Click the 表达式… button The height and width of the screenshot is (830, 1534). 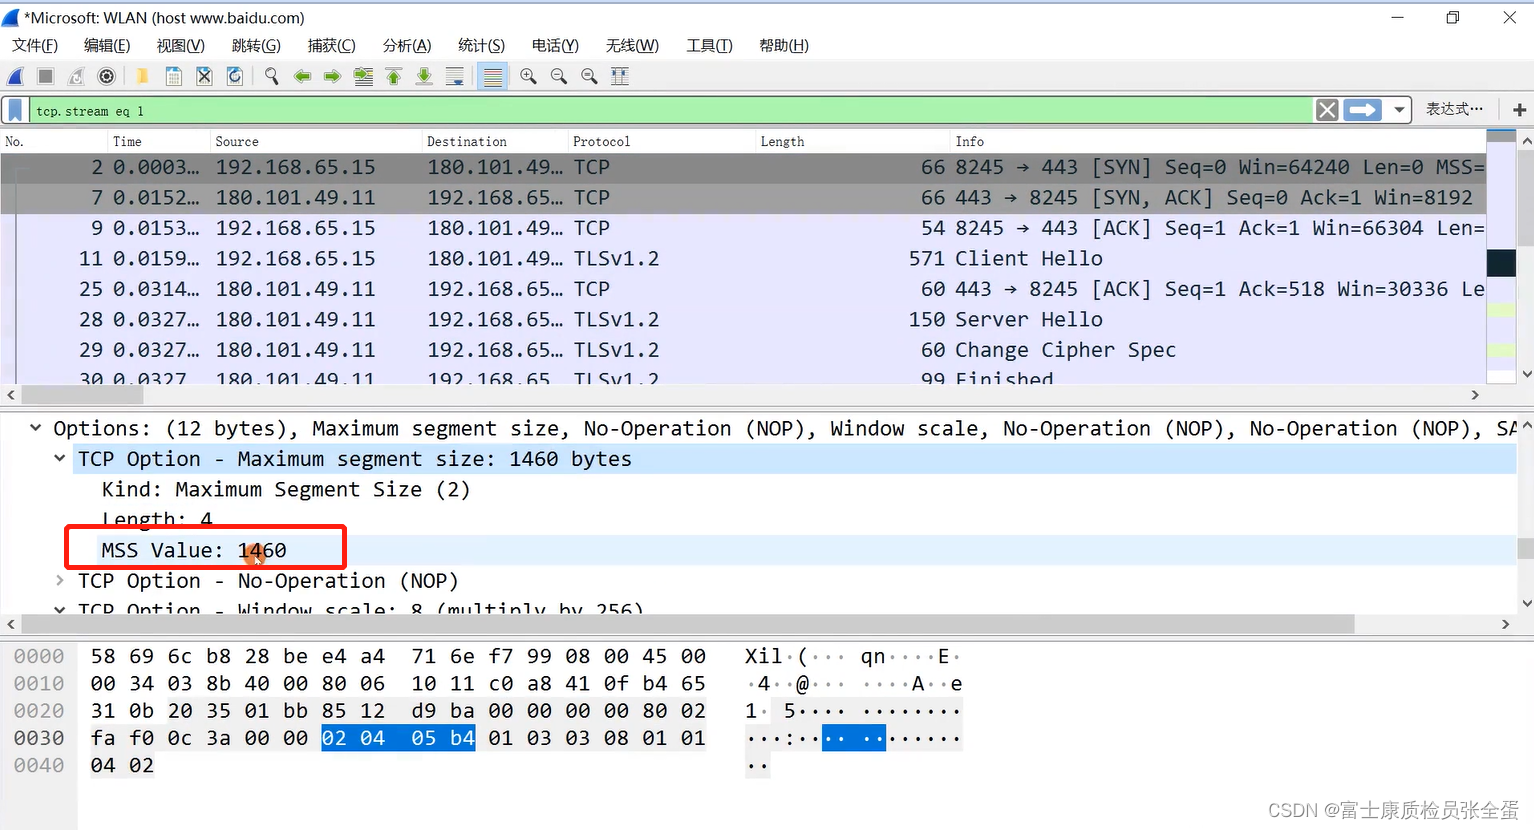click(1454, 110)
